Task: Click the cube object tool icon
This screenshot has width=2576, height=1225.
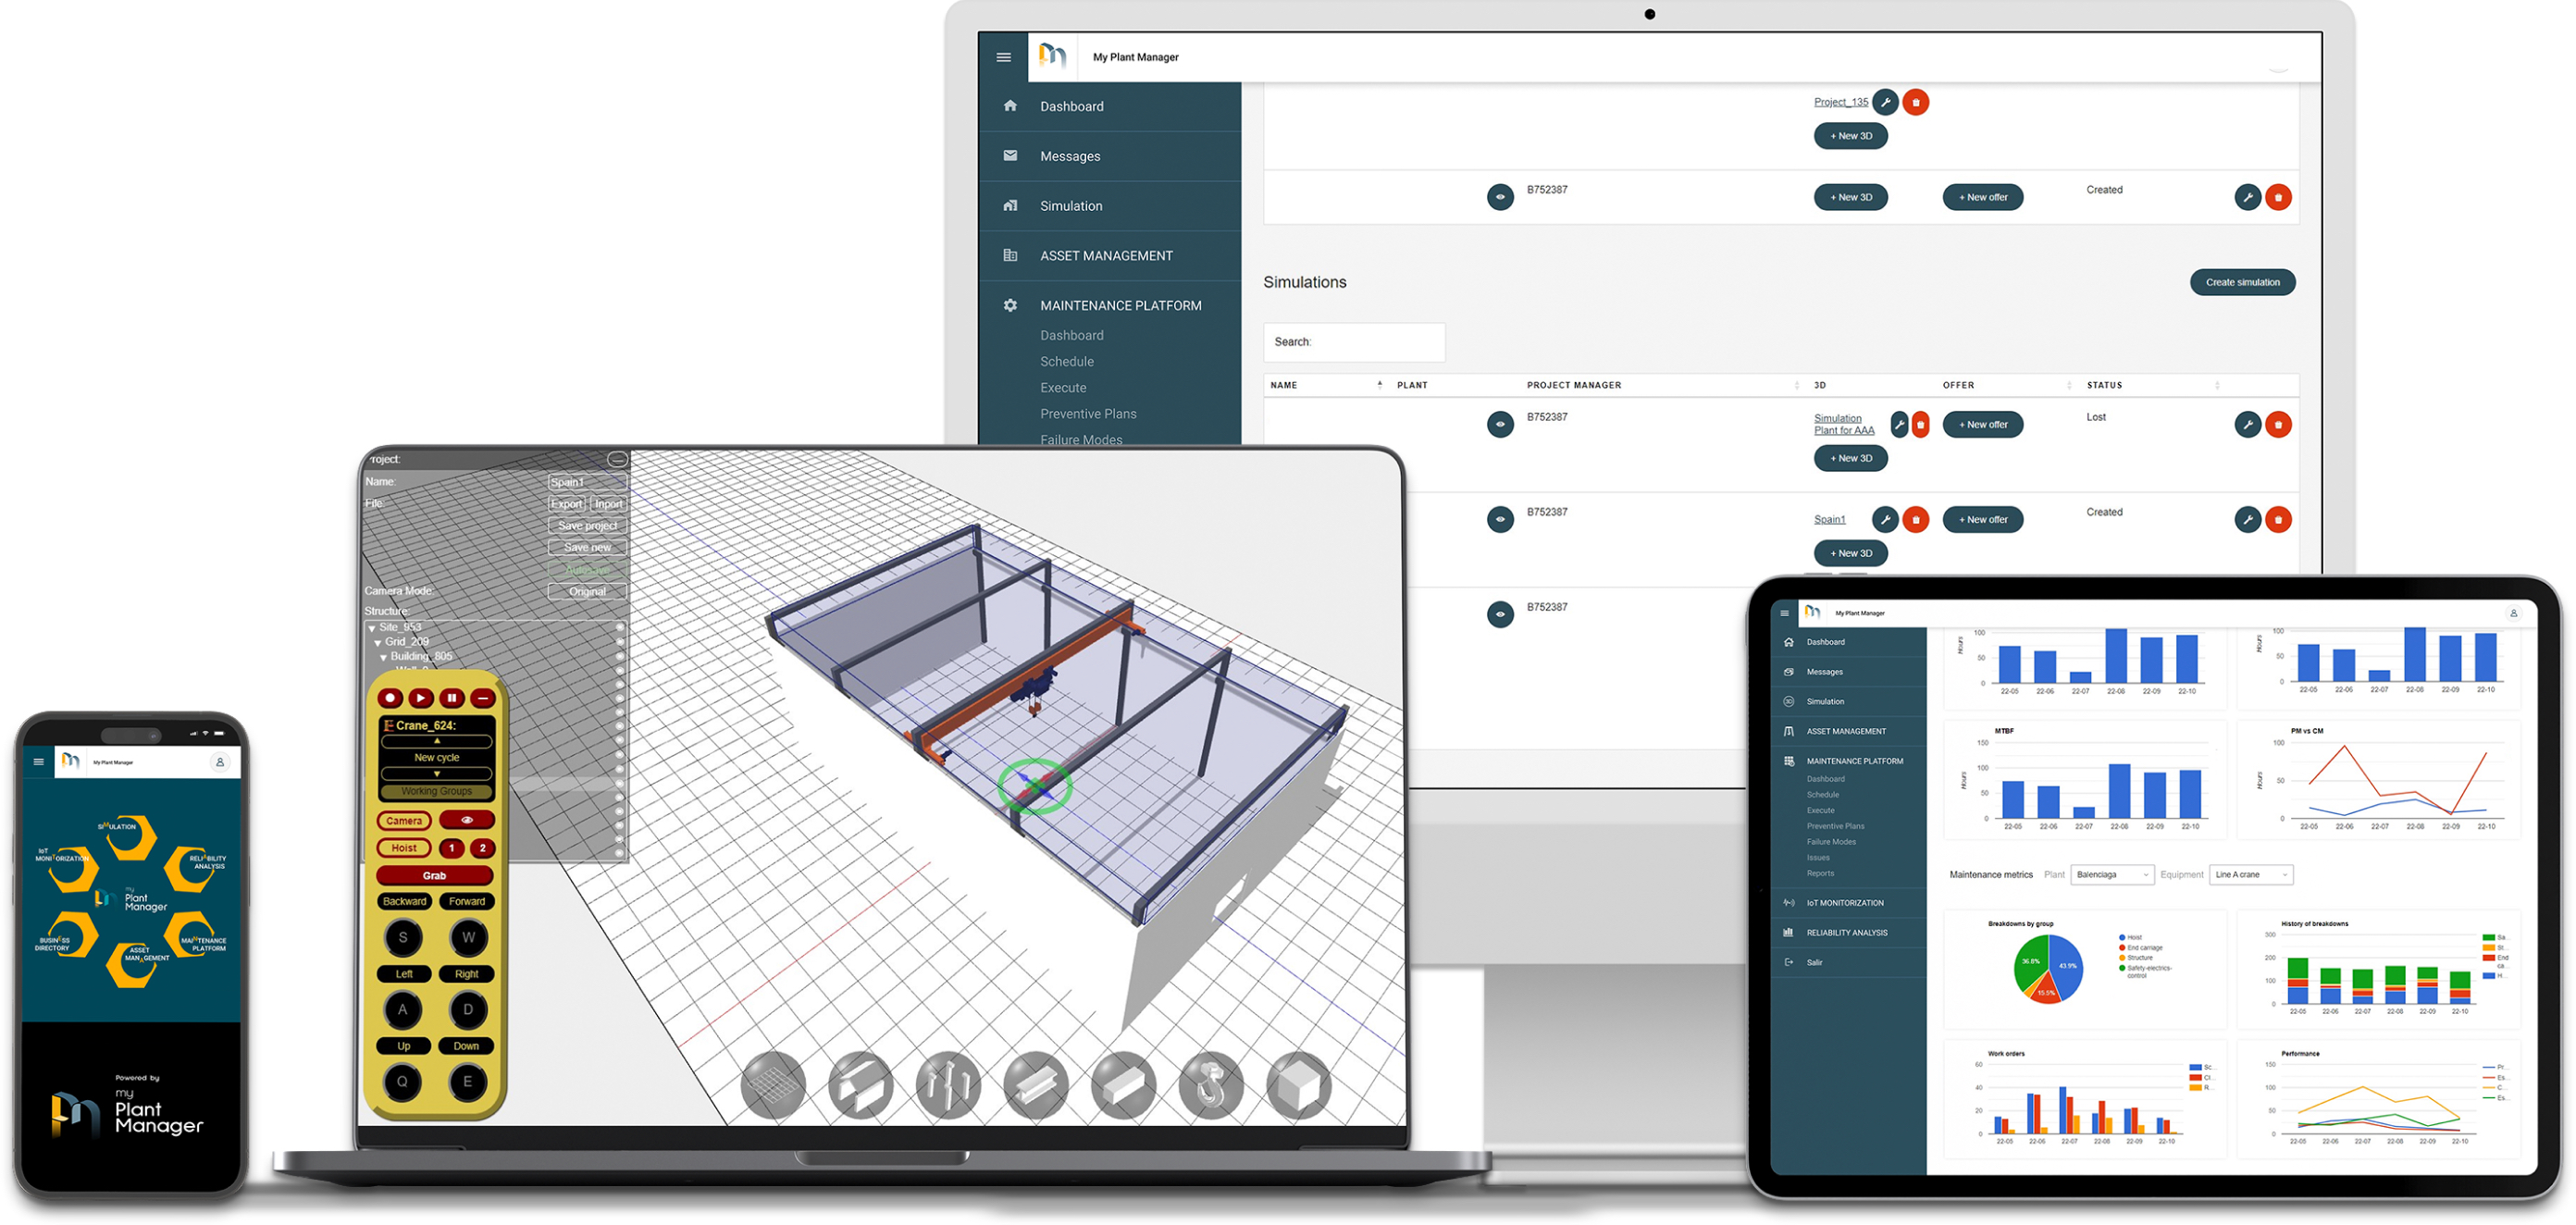Action: [x=1298, y=1086]
